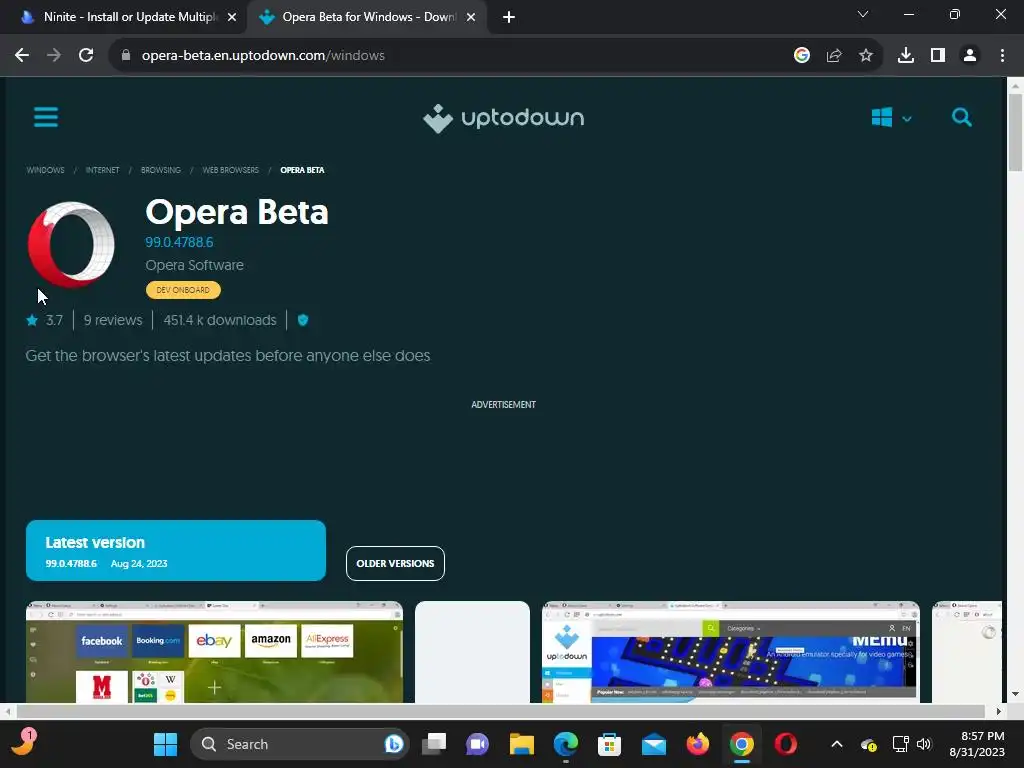
Task: Open the Uptodown hamburger menu
Action: click(46, 118)
